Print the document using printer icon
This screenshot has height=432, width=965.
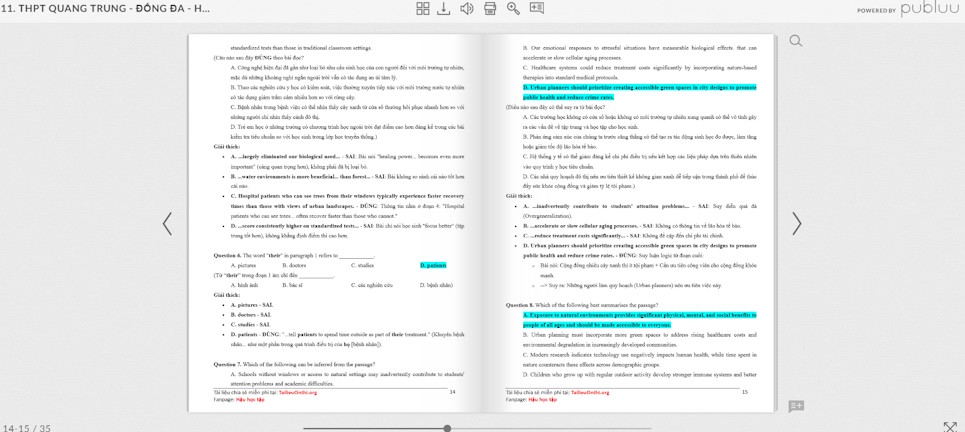pyautogui.click(x=490, y=8)
